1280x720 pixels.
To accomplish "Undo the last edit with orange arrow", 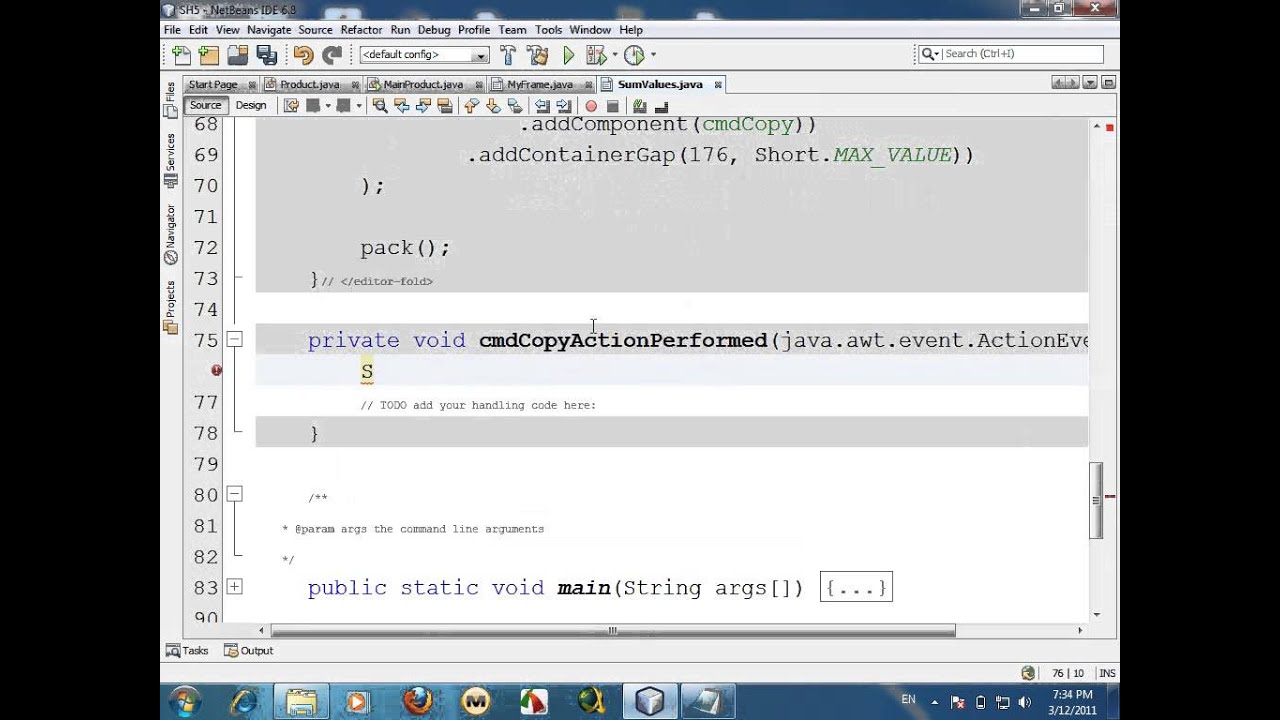I will click(x=303, y=55).
